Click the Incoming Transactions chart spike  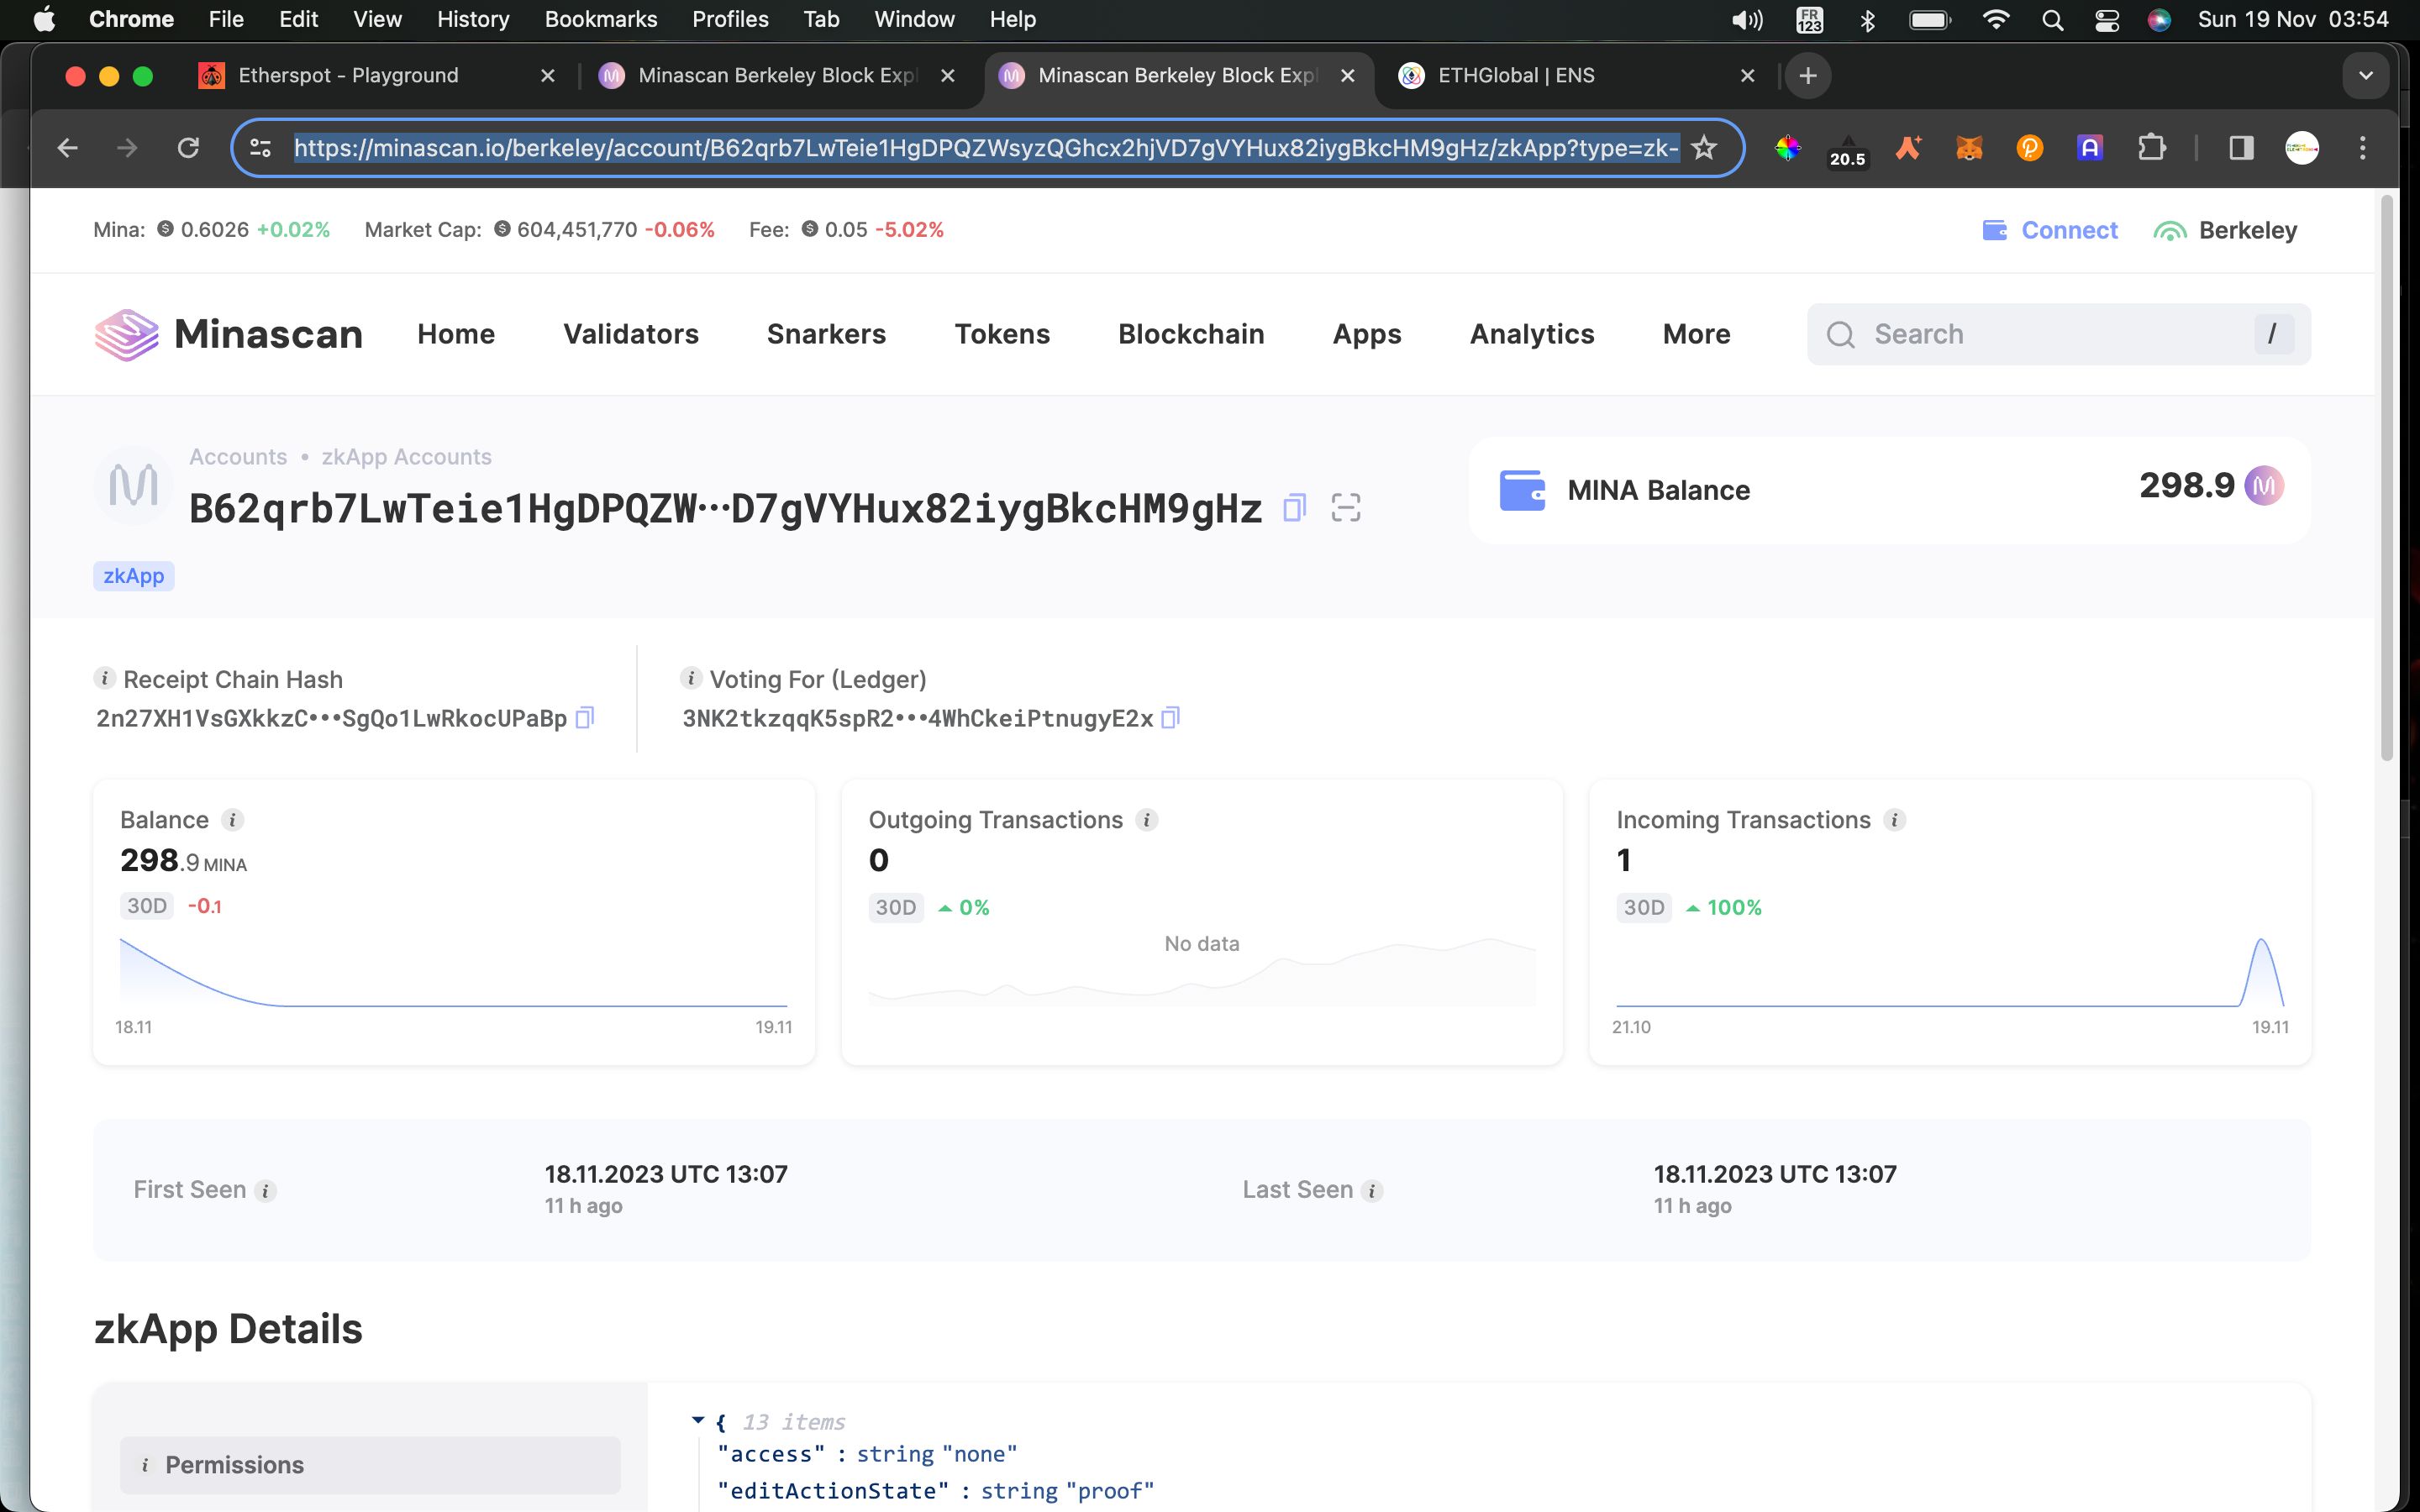point(2261,970)
